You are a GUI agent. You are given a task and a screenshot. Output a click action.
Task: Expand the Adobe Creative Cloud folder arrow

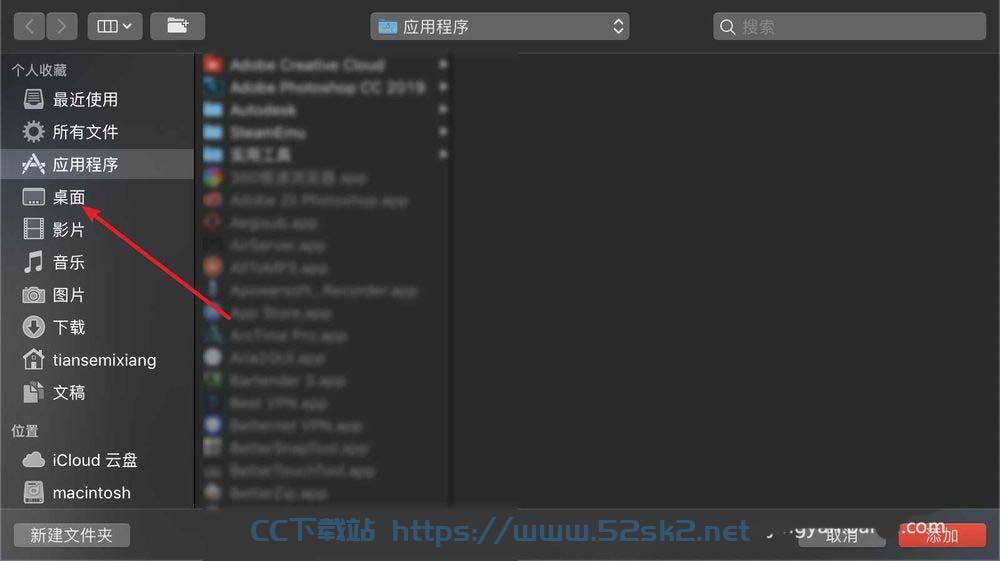(443, 64)
